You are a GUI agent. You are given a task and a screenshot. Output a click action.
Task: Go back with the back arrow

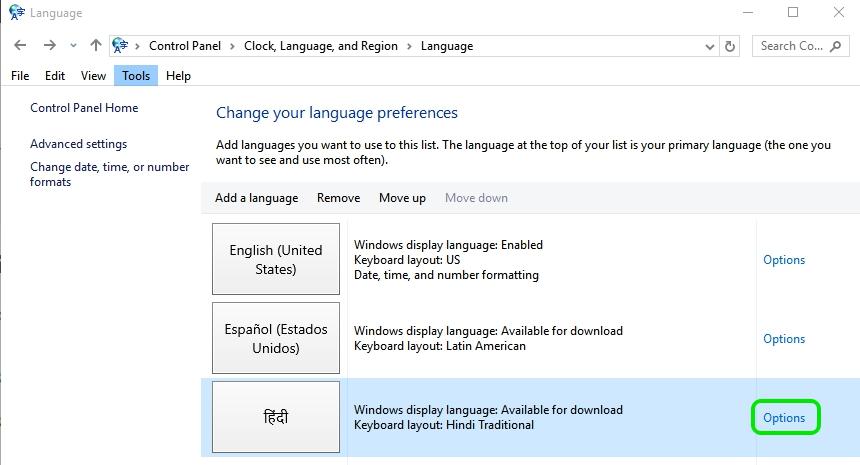(20, 46)
